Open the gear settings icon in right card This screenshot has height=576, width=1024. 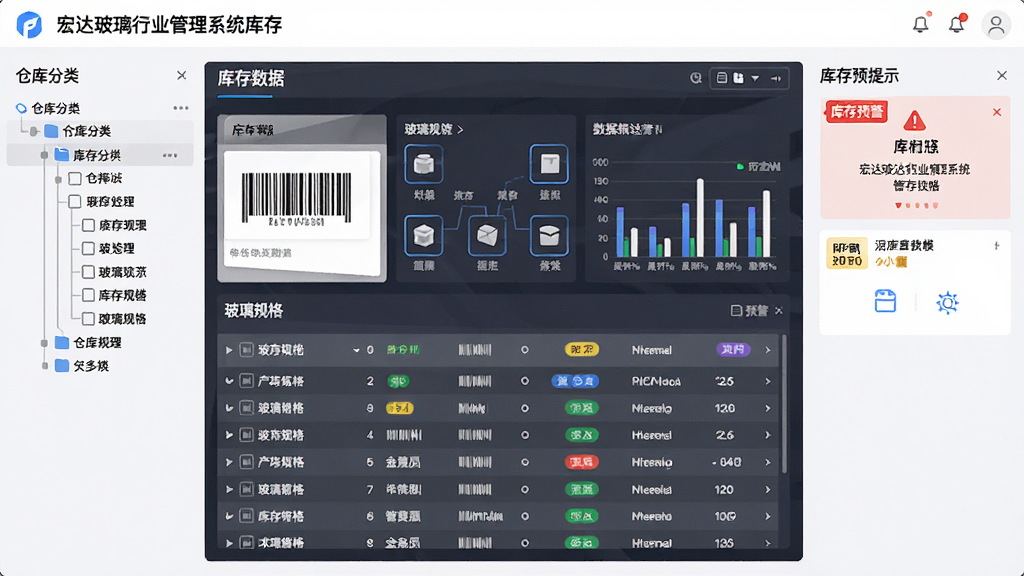pos(947,302)
